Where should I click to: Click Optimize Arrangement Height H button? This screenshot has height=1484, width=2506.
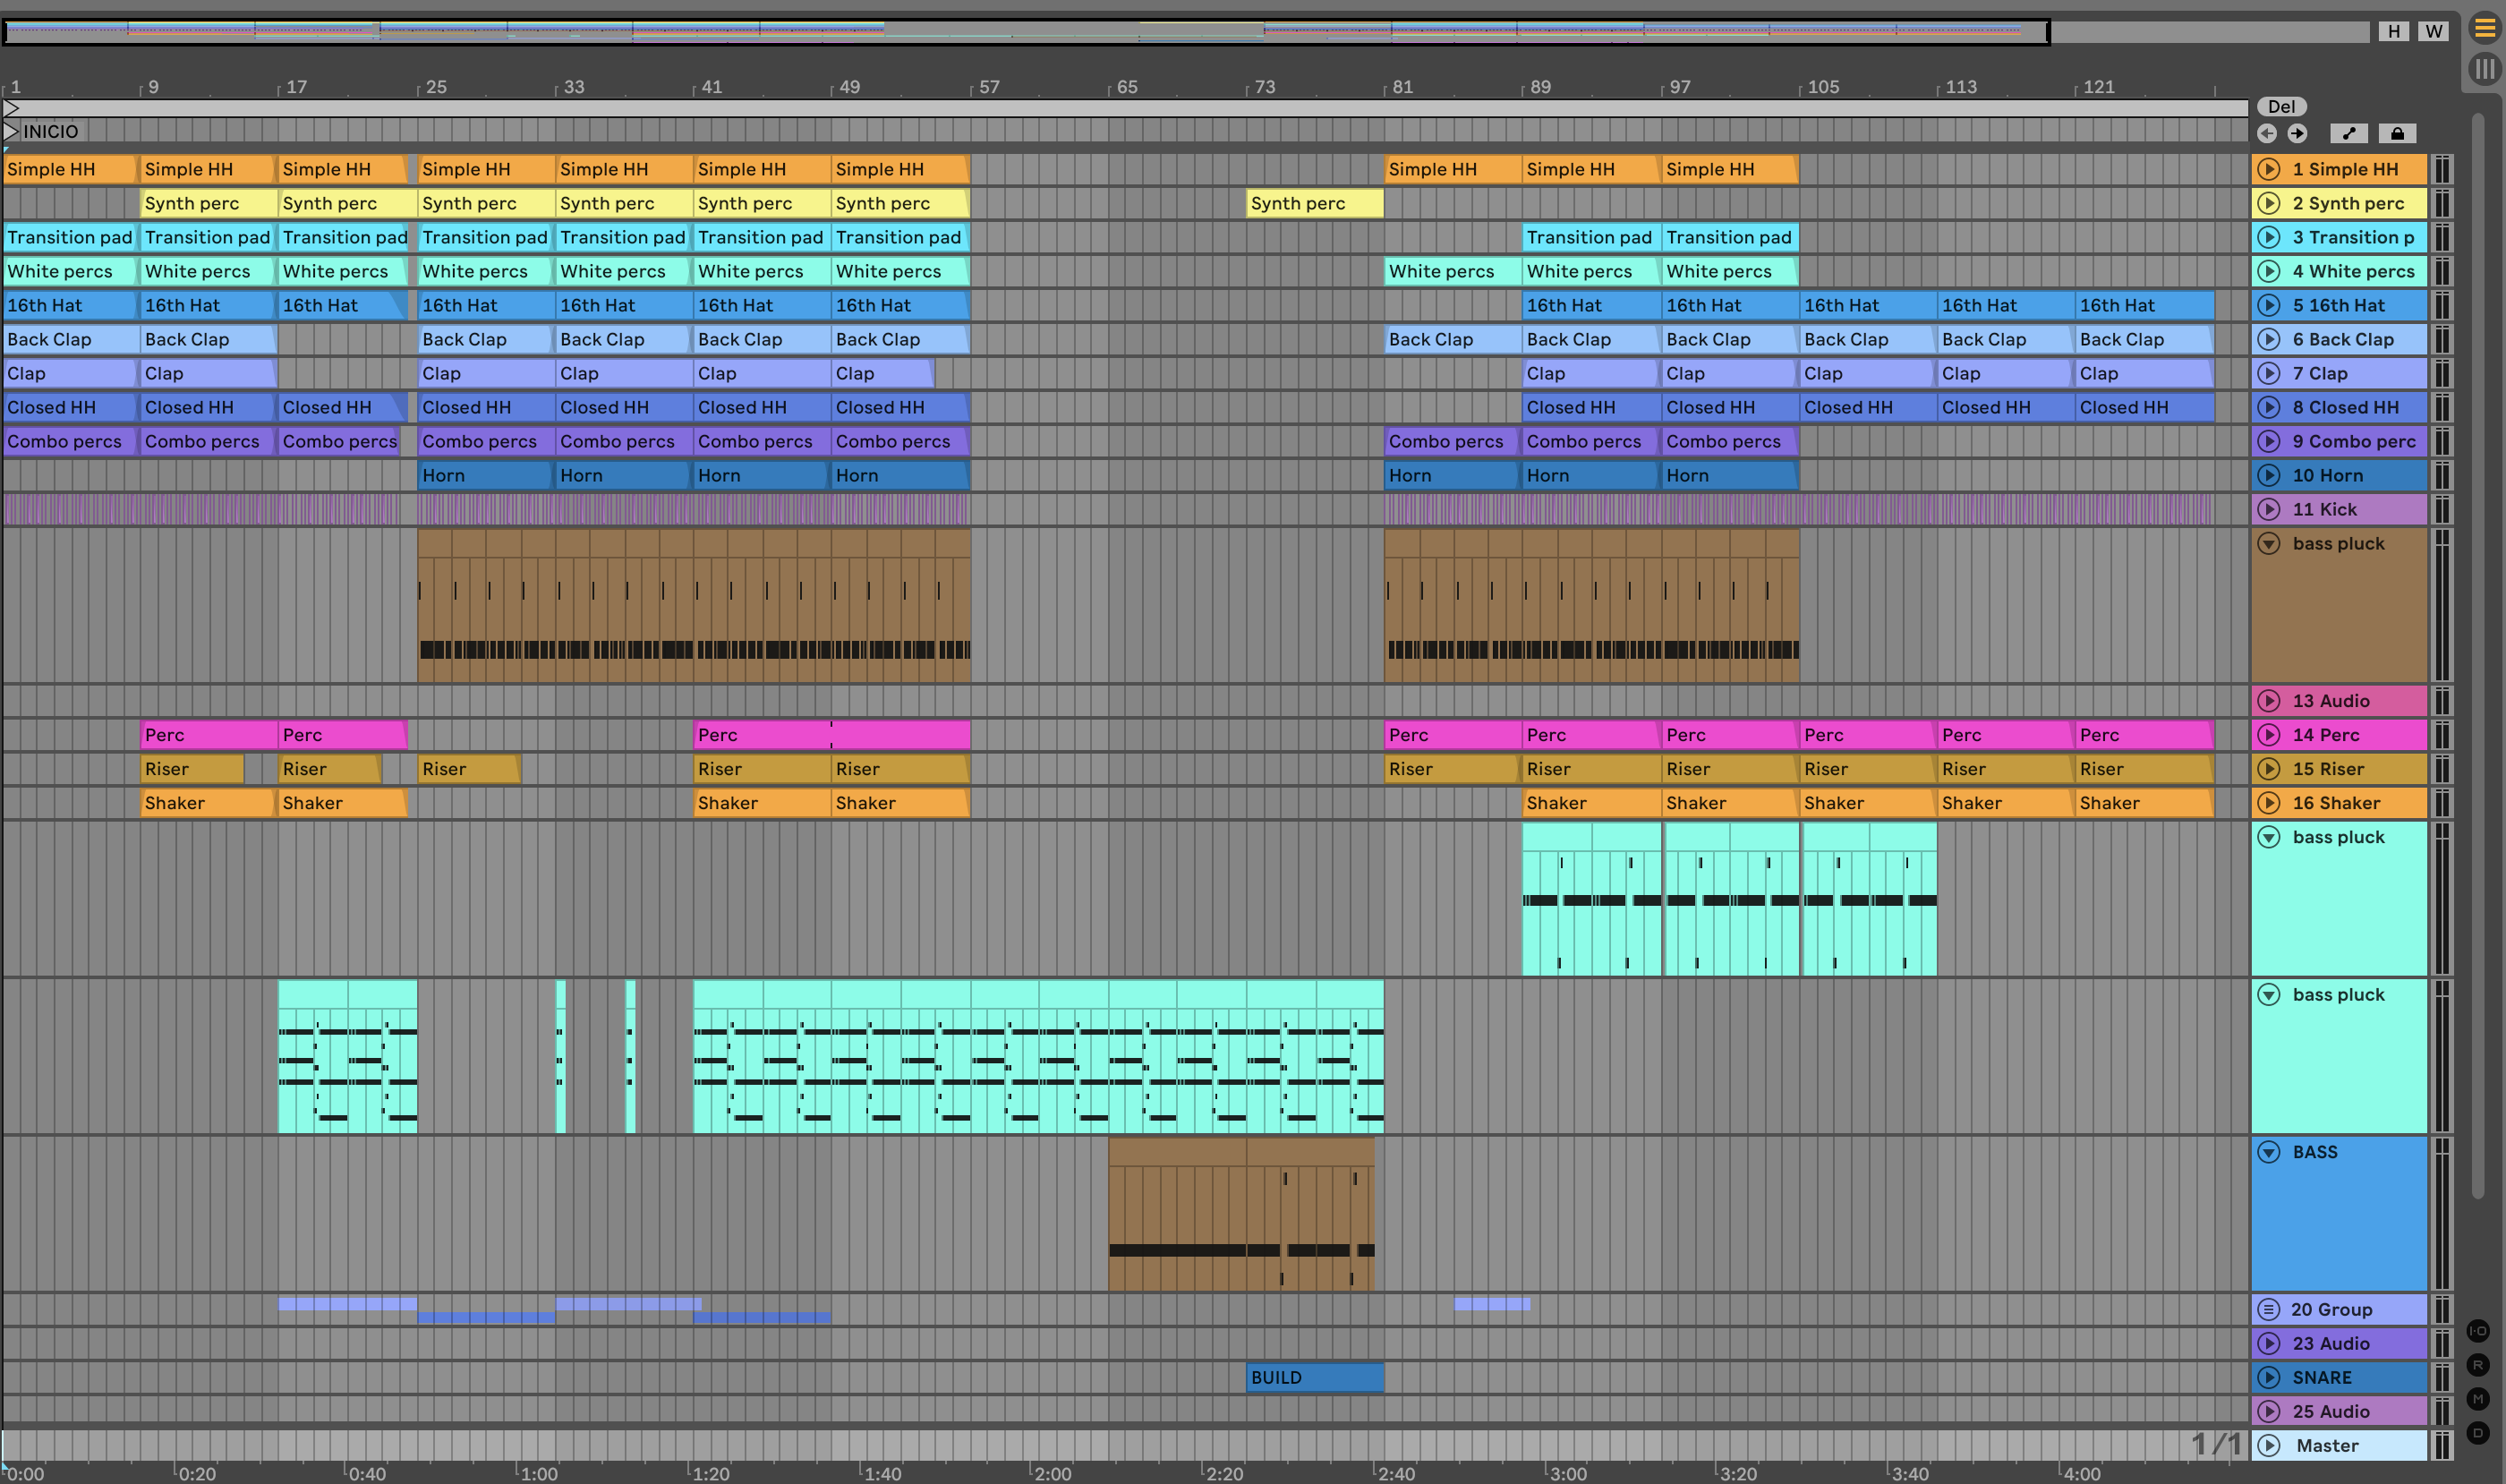[x=2394, y=31]
